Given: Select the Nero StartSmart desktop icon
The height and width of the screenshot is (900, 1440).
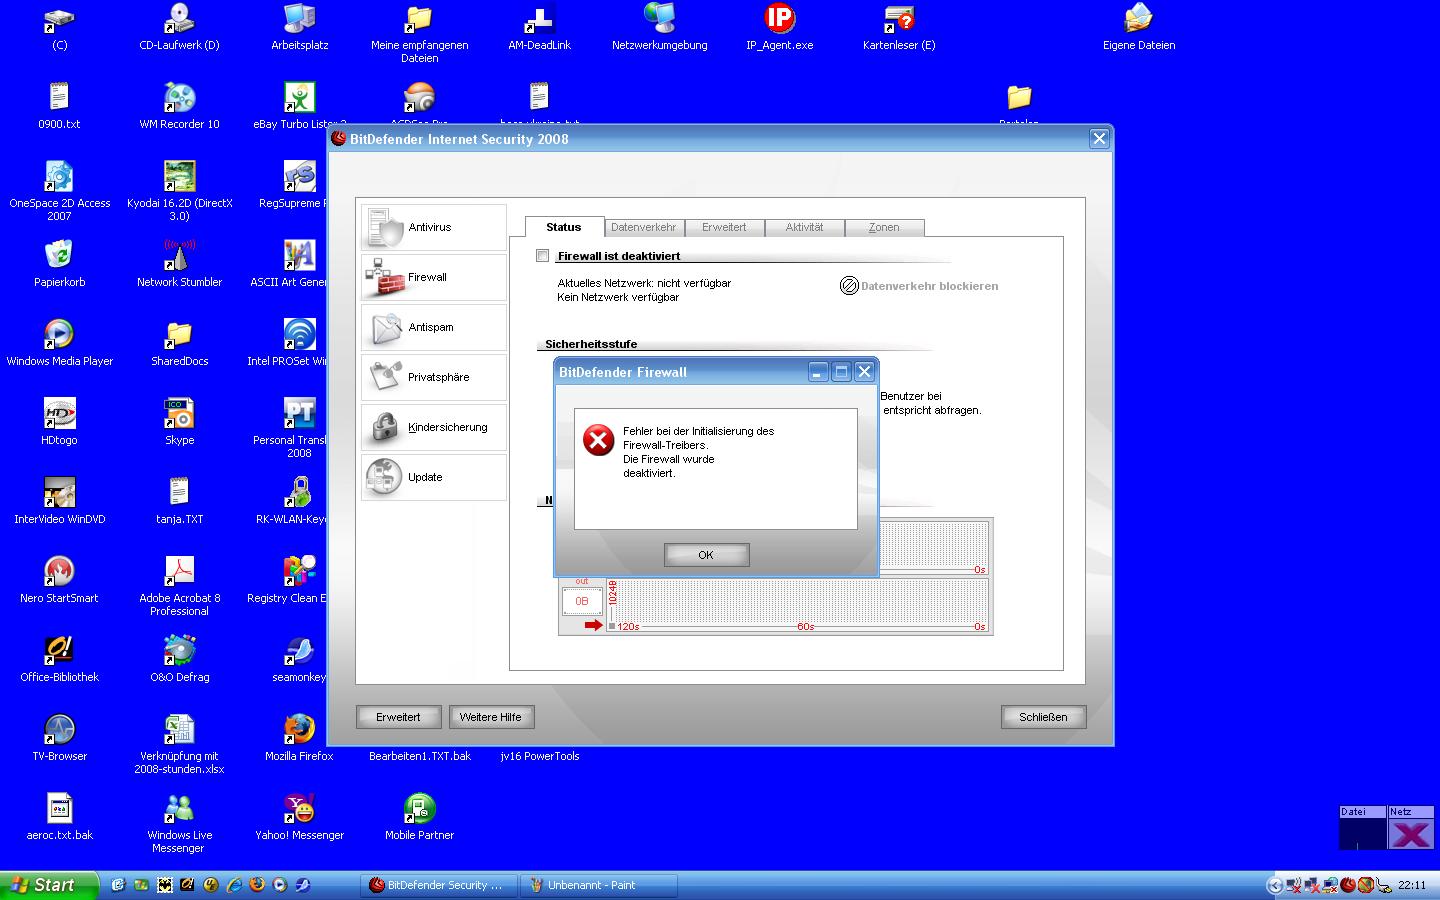Looking at the screenshot, I should [59, 580].
